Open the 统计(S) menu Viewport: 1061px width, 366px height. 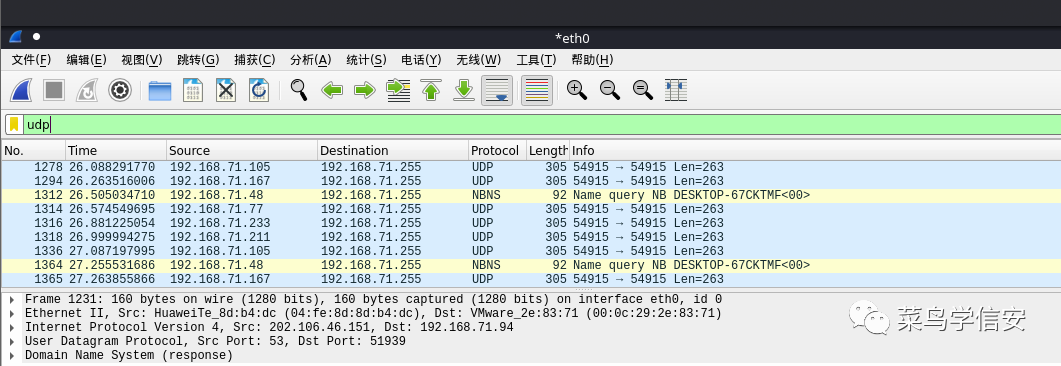[x=366, y=60]
